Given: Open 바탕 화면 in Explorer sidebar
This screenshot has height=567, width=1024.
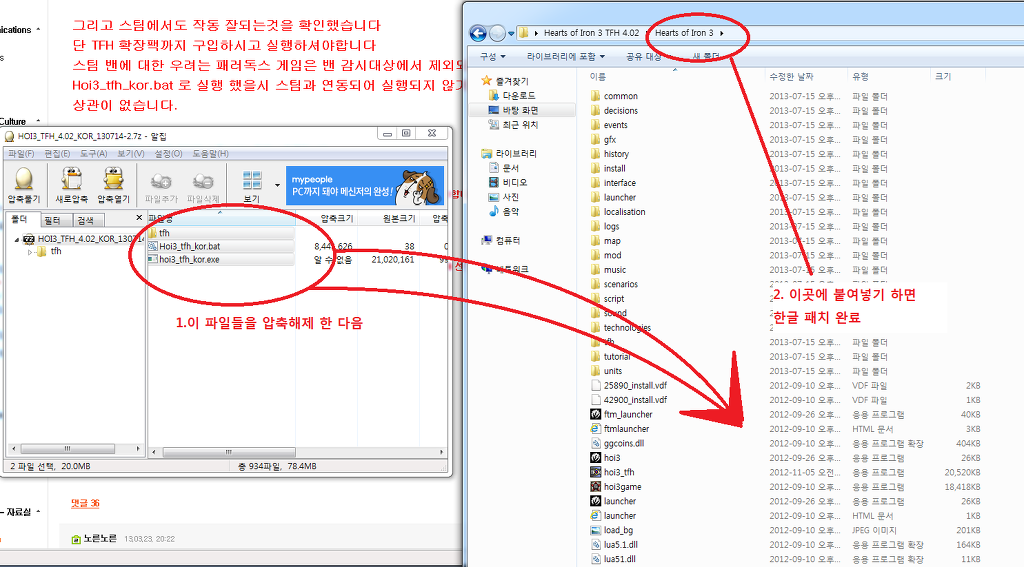Looking at the screenshot, I should click(x=513, y=110).
